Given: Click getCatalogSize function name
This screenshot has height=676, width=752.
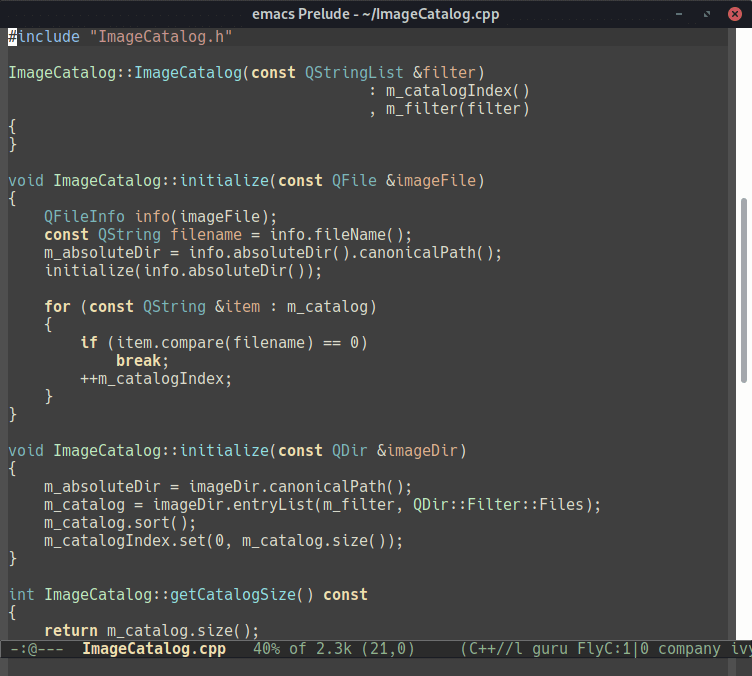Looking at the screenshot, I should coord(233,594).
